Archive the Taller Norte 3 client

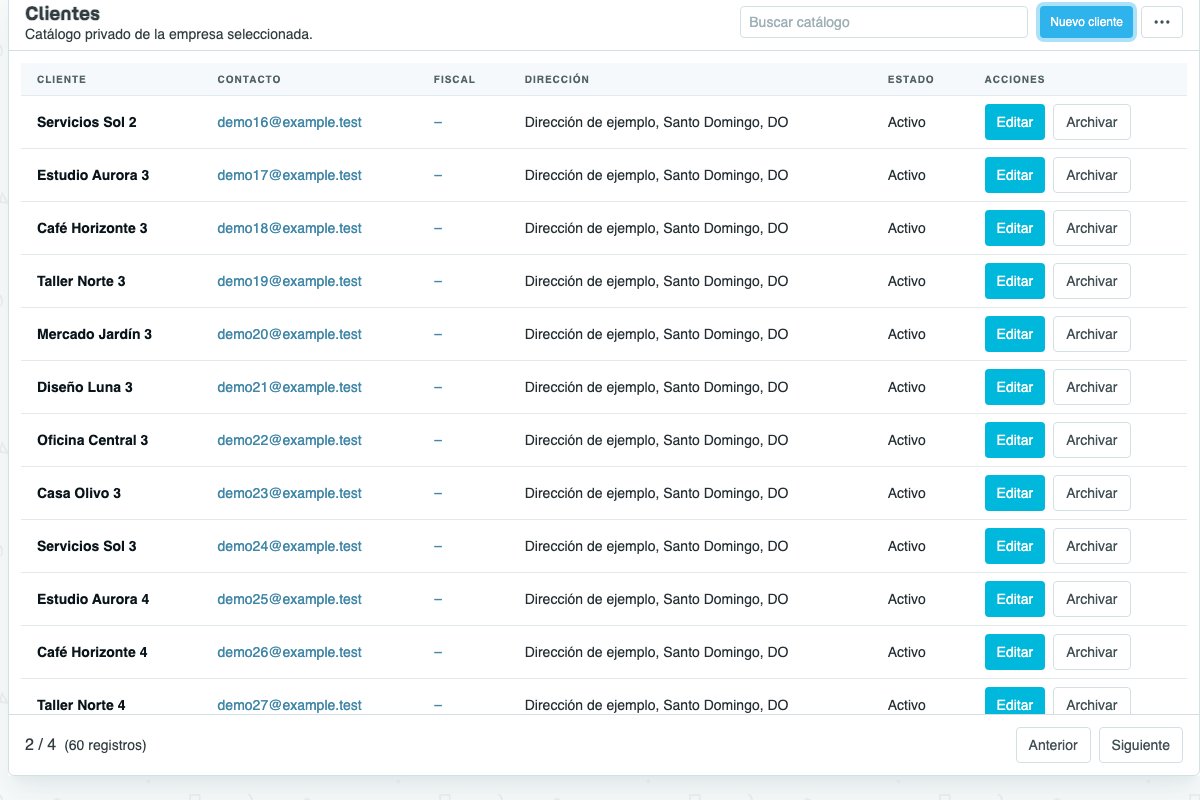[x=1092, y=281]
